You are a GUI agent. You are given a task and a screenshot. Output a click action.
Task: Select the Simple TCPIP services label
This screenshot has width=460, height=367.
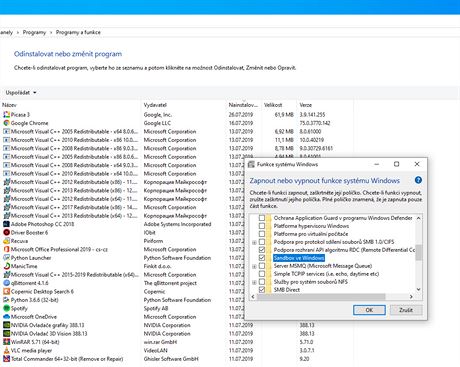326,274
